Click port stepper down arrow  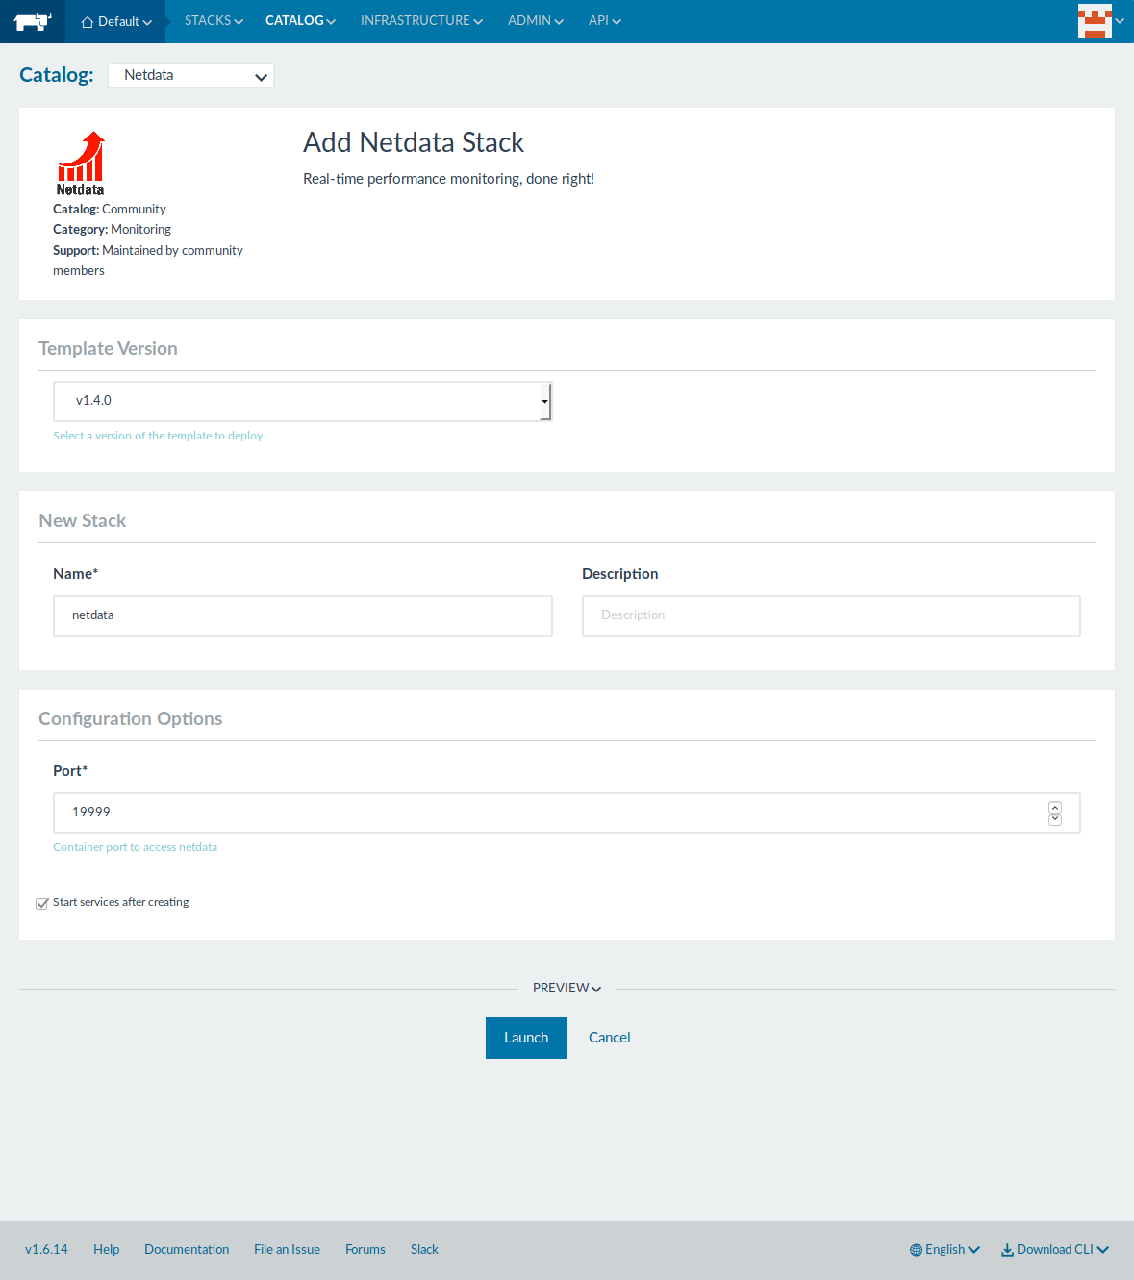1054,820
